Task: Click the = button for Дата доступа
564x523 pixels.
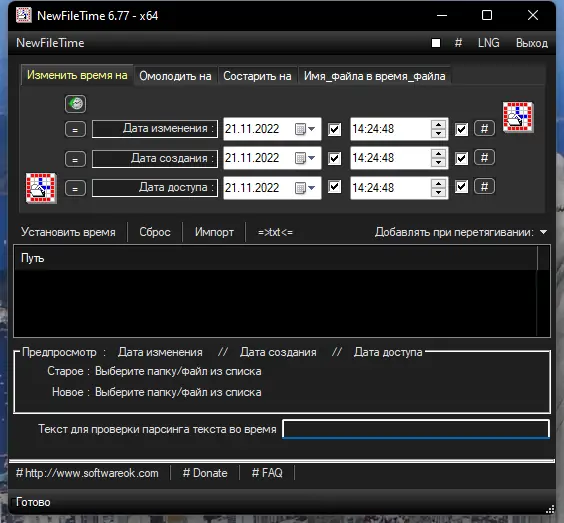Action: pos(75,188)
